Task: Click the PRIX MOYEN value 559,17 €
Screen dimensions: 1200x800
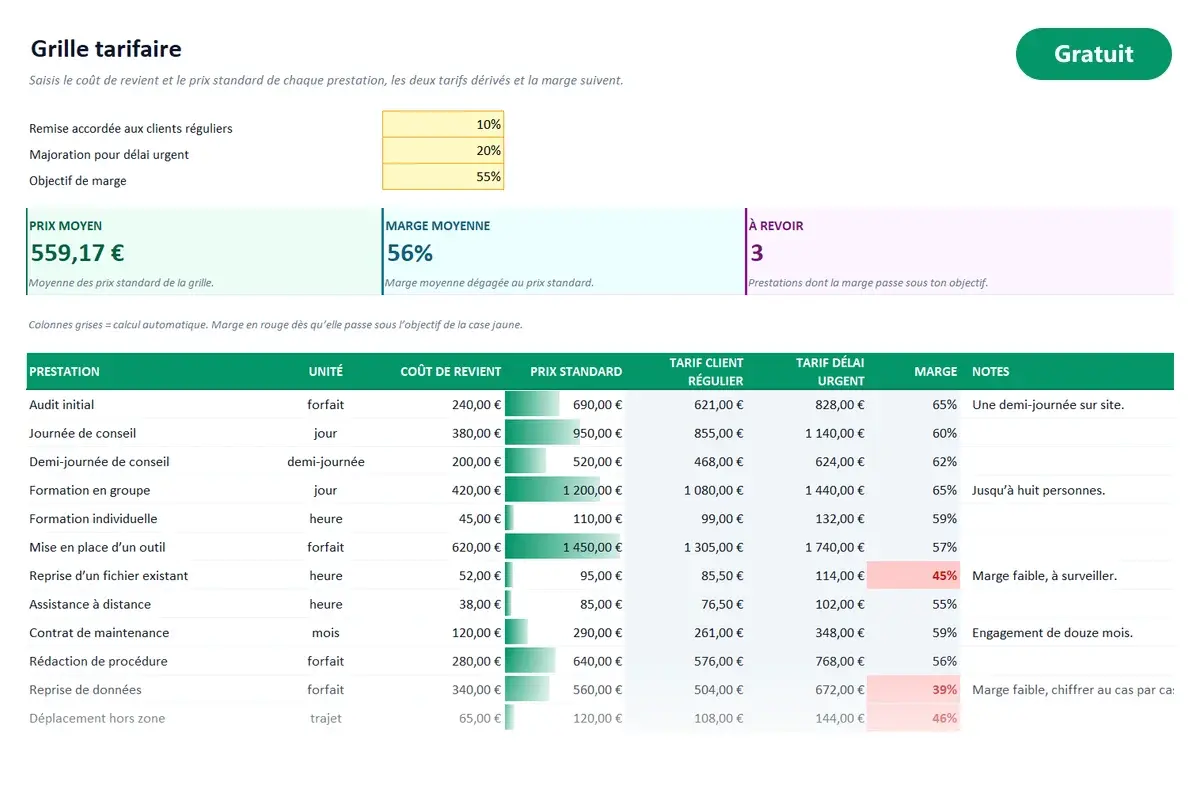Action: coord(77,253)
